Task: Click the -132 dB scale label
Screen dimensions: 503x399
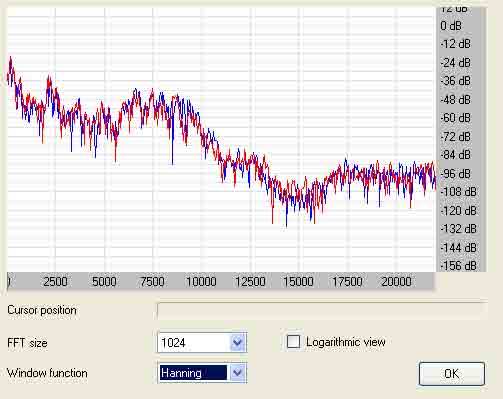Action: 458,229
